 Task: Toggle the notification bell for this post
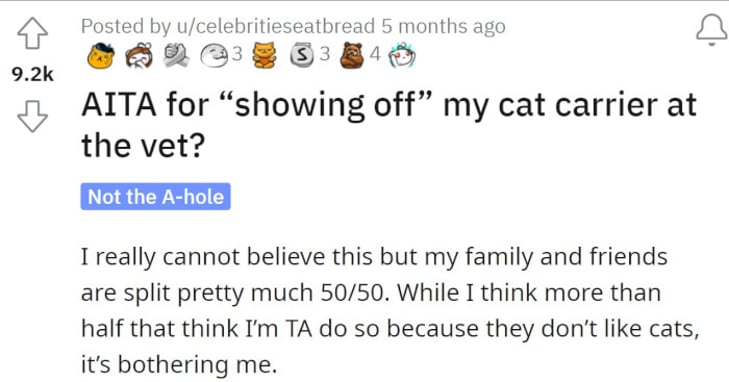tap(711, 30)
